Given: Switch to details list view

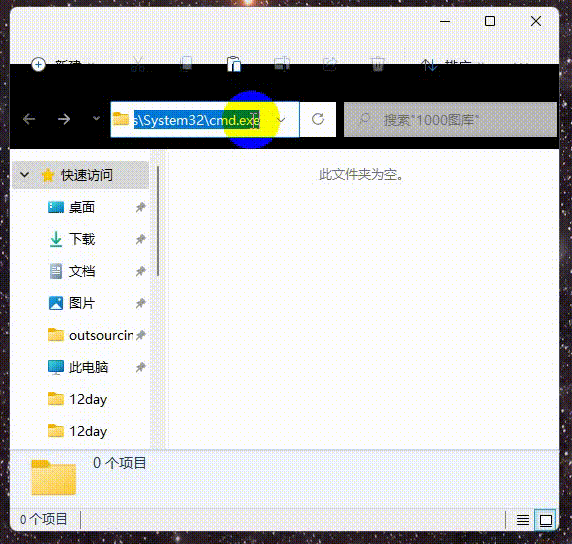Looking at the screenshot, I should point(523,520).
